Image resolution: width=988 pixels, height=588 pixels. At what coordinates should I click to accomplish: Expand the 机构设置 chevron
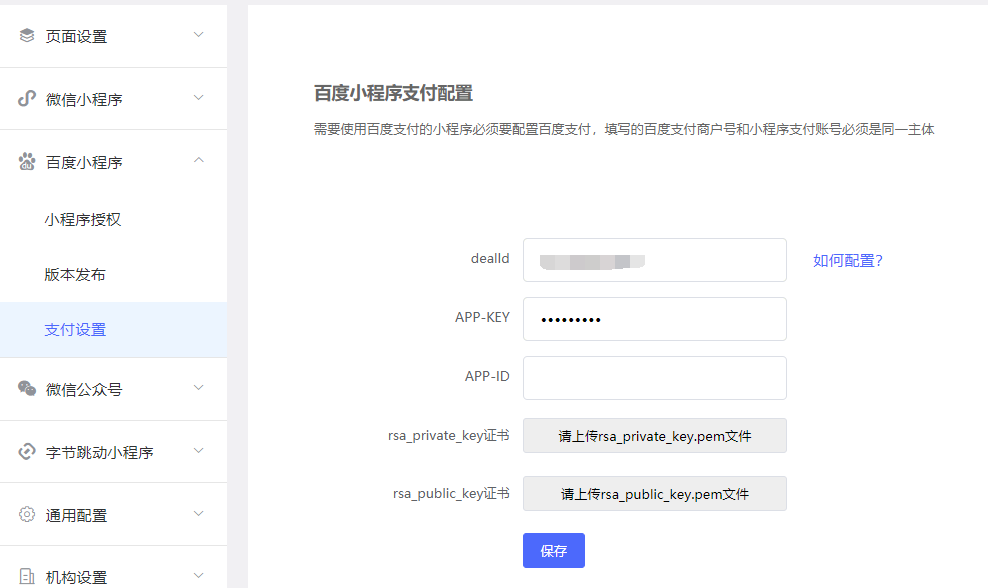tap(198, 575)
